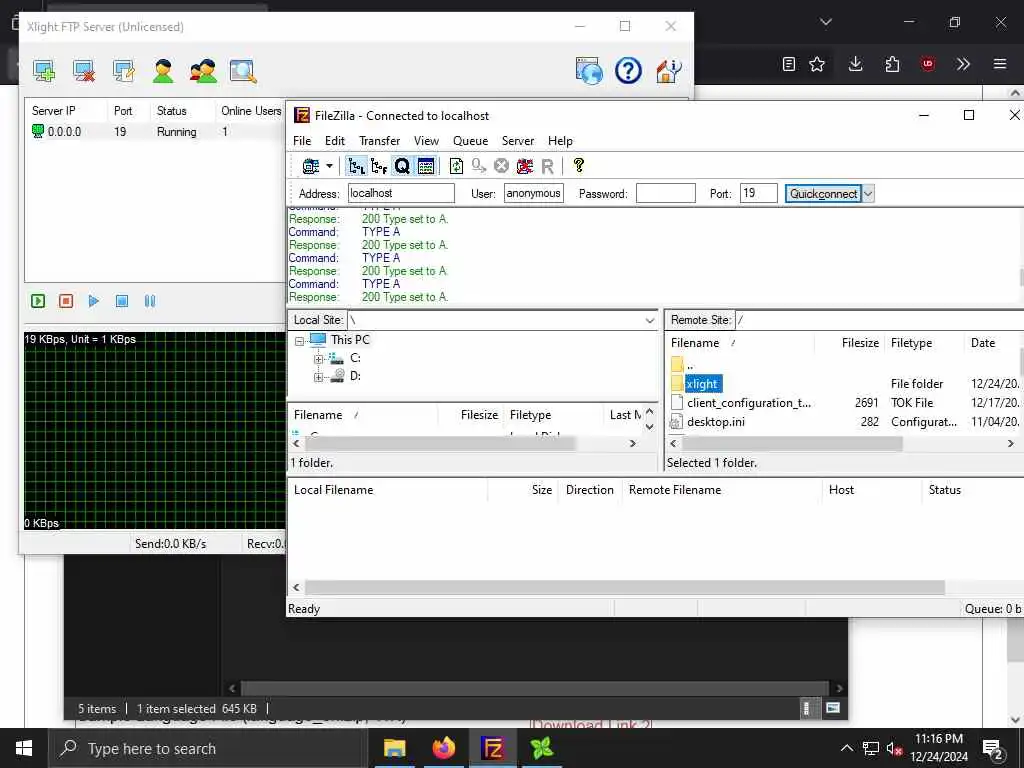Click the blue play triangle in Xlight
Image resolution: width=1024 pixels, height=768 pixels.
coord(94,301)
